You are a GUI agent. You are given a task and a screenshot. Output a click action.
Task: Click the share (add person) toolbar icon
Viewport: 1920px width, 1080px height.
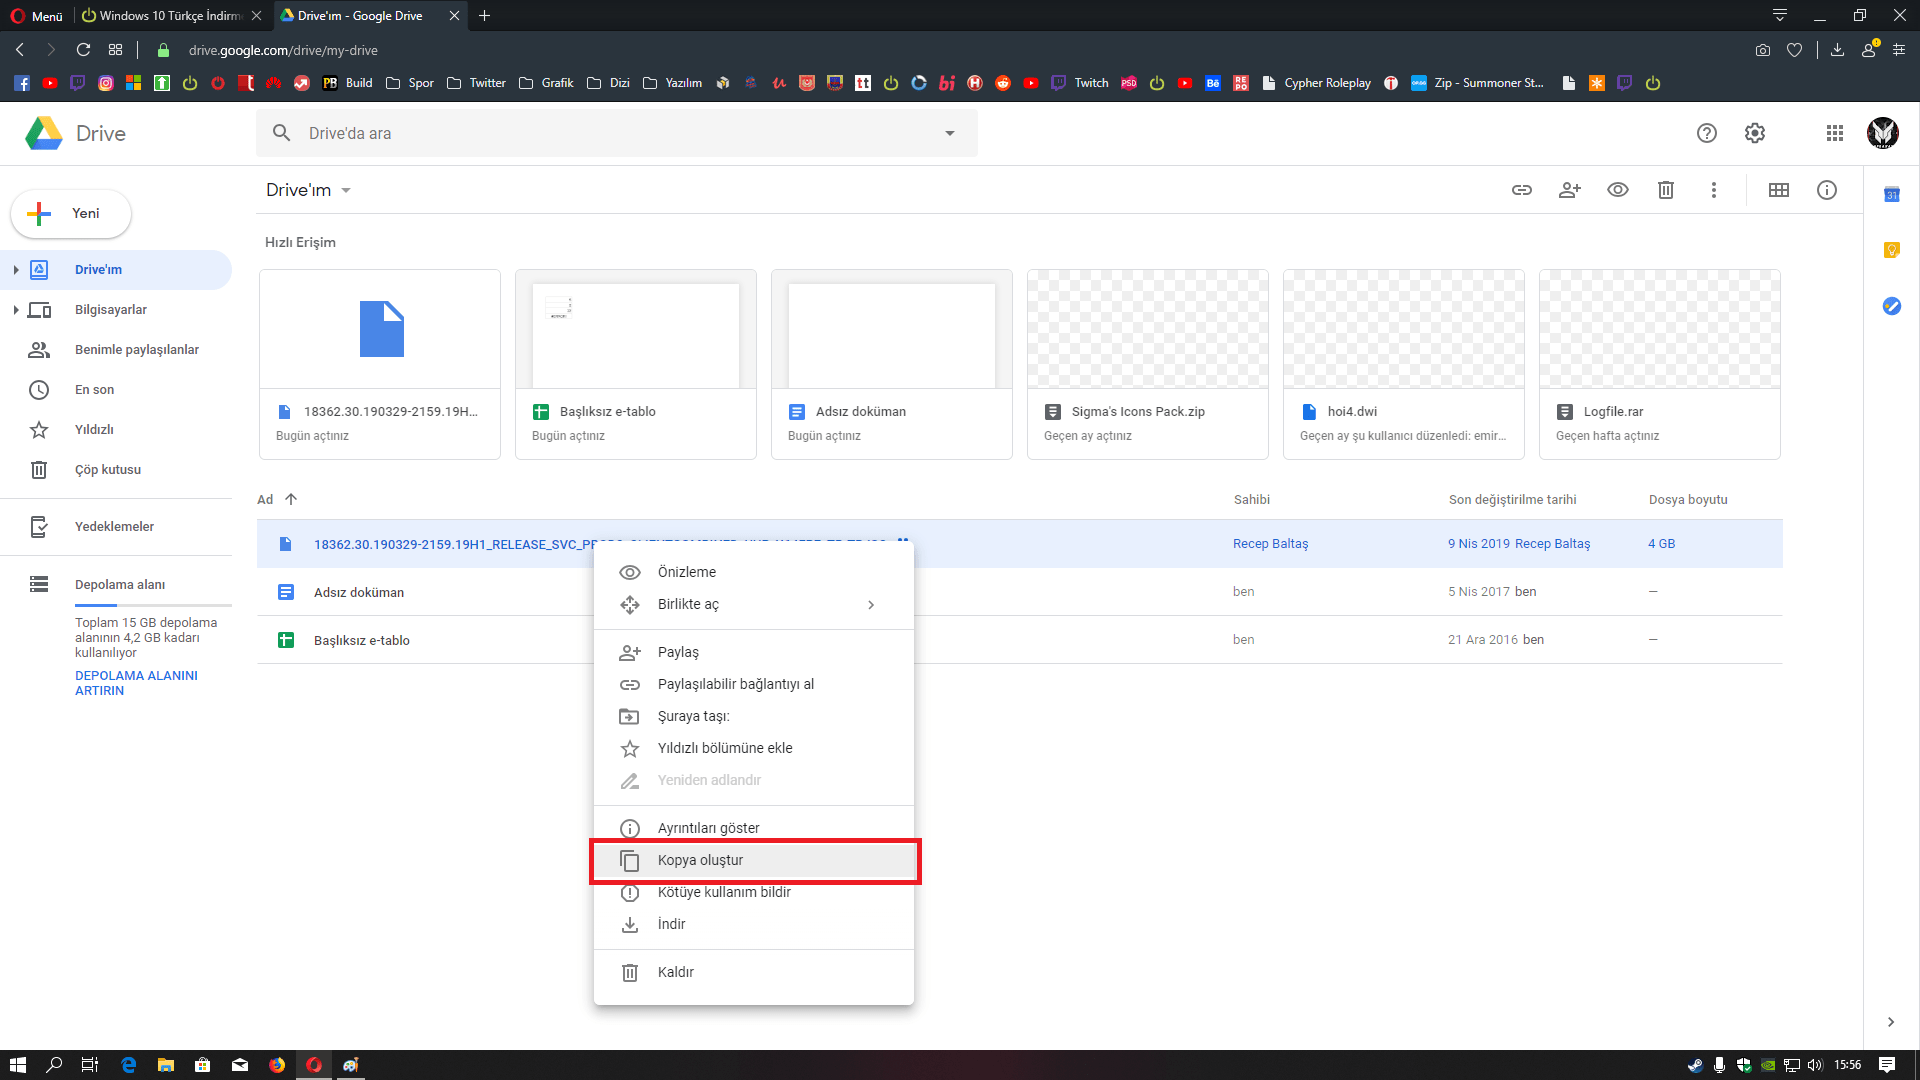(1569, 190)
